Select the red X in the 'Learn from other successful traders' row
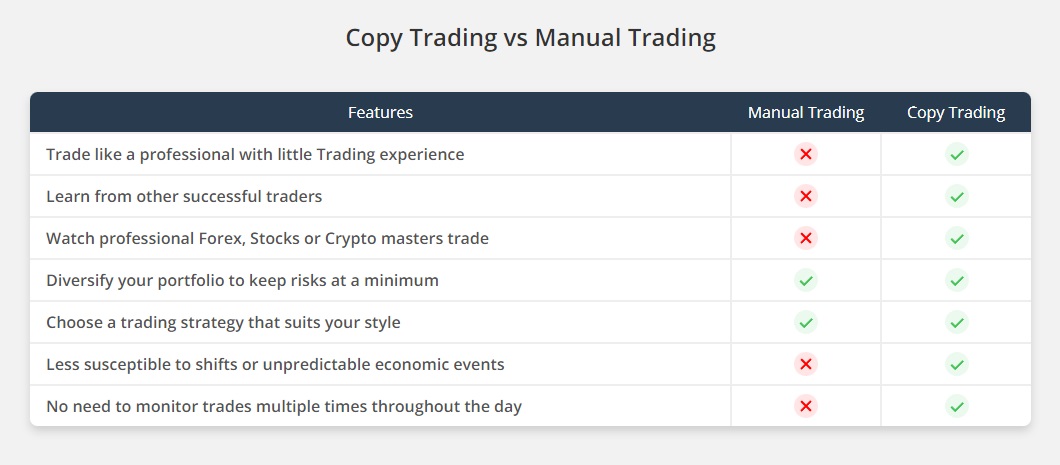1060x465 pixels. point(805,196)
